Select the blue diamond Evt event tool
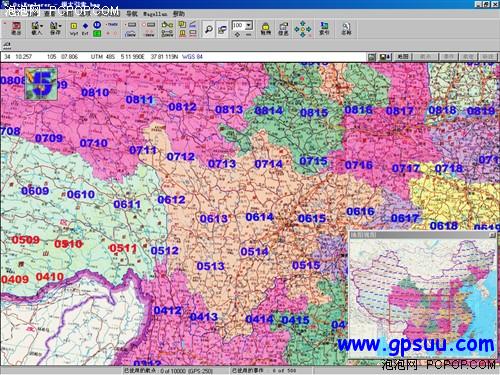The image size is (500, 375). [x=85, y=26]
